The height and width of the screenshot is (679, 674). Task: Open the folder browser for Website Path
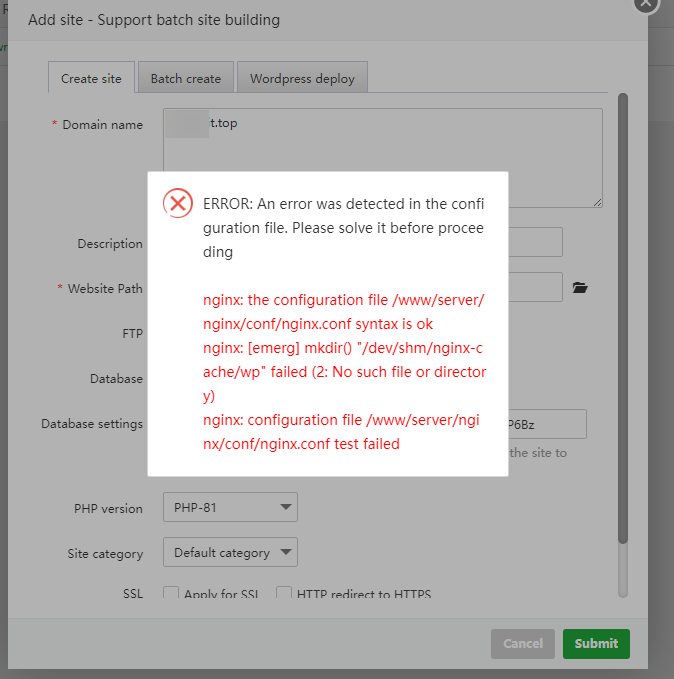580,288
